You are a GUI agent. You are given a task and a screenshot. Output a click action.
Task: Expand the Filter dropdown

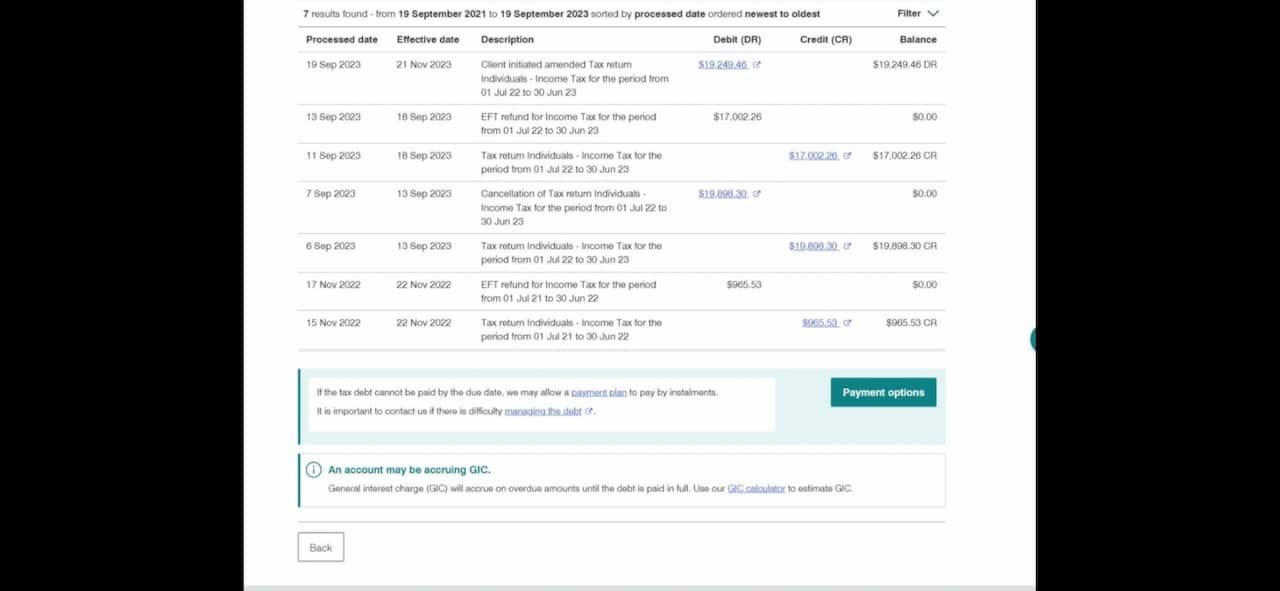point(917,14)
